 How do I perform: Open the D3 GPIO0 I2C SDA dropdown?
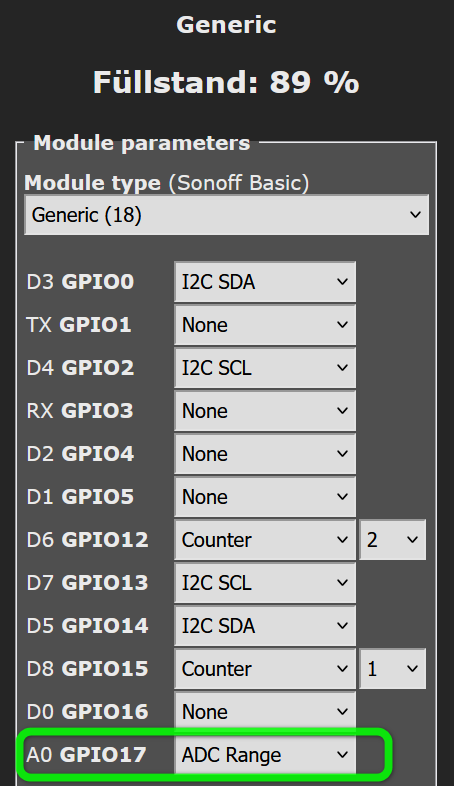pos(265,282)
